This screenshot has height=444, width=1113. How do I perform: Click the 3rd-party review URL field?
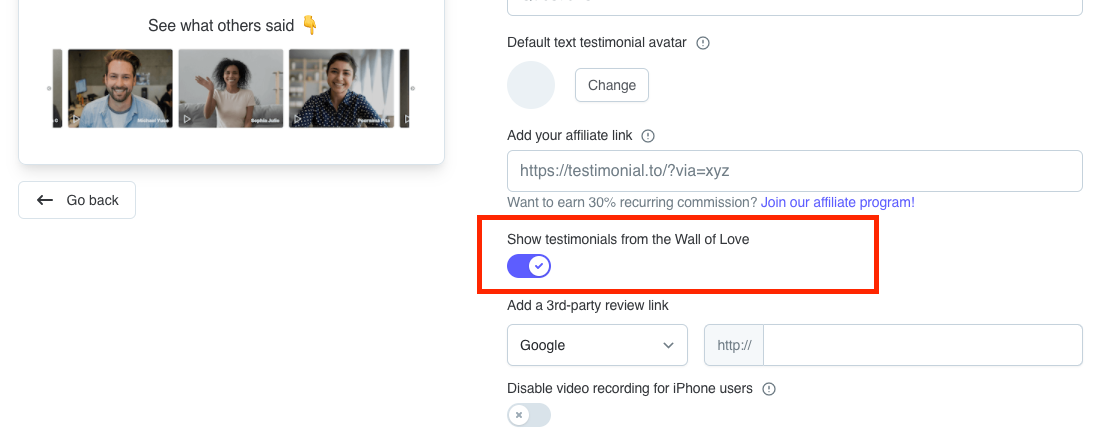pyautogui.click(x=923, y=345)
